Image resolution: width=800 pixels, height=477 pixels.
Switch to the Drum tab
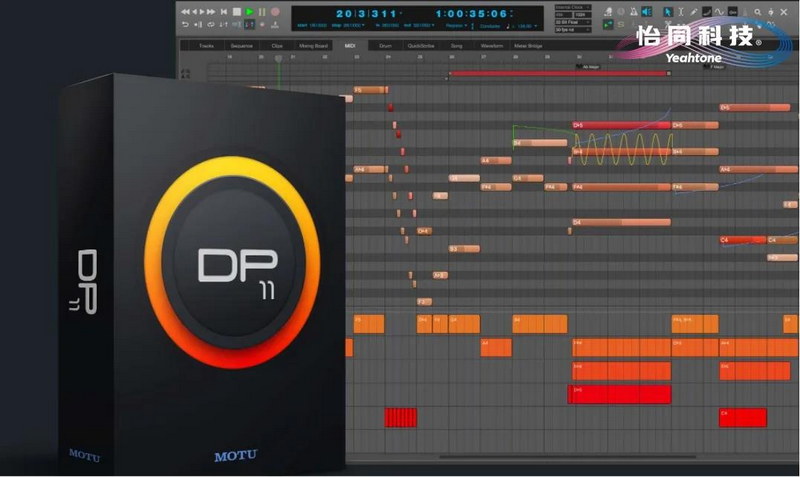(385, 46)
